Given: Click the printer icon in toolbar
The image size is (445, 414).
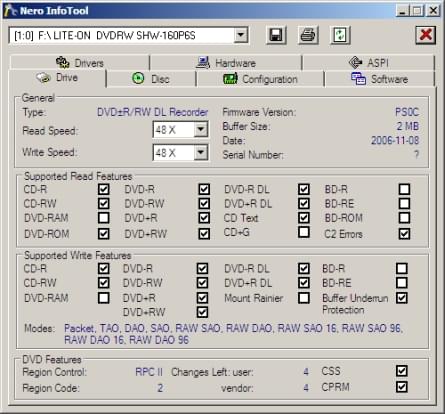Looking at the screenshot, I should coord(308,35).
